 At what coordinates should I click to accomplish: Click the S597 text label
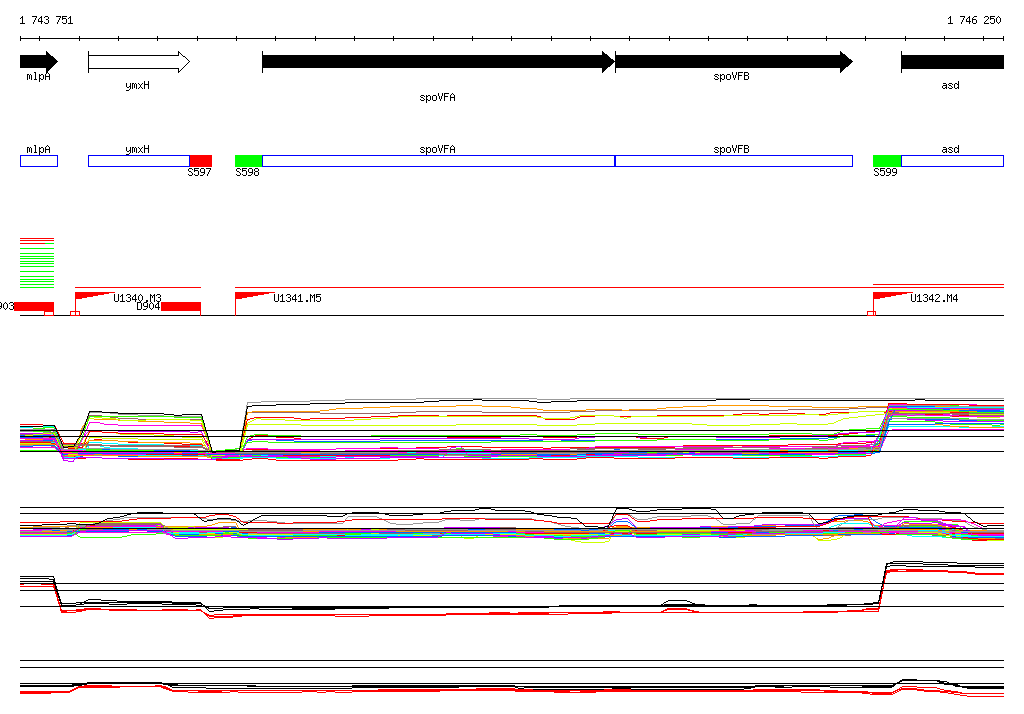tap(199, 172)
